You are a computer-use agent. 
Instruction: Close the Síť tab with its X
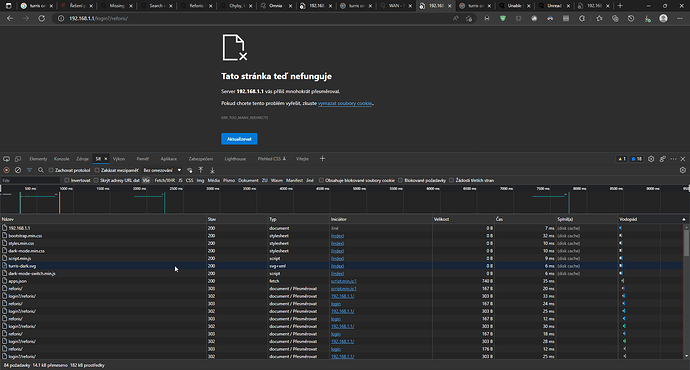click(x=106, y=159)
